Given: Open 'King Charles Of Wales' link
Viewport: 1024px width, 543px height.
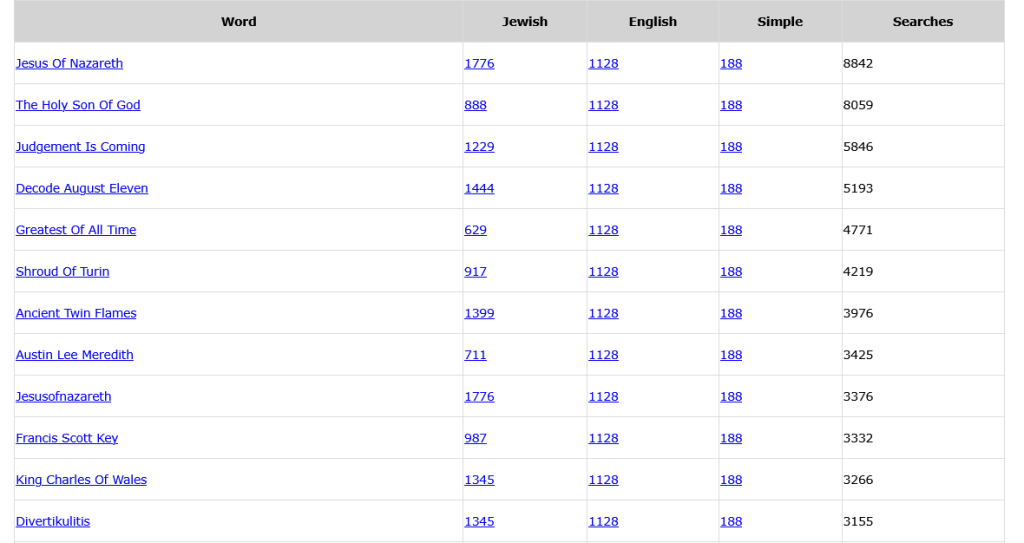Looking at the screenshot, I should [81, 480].
